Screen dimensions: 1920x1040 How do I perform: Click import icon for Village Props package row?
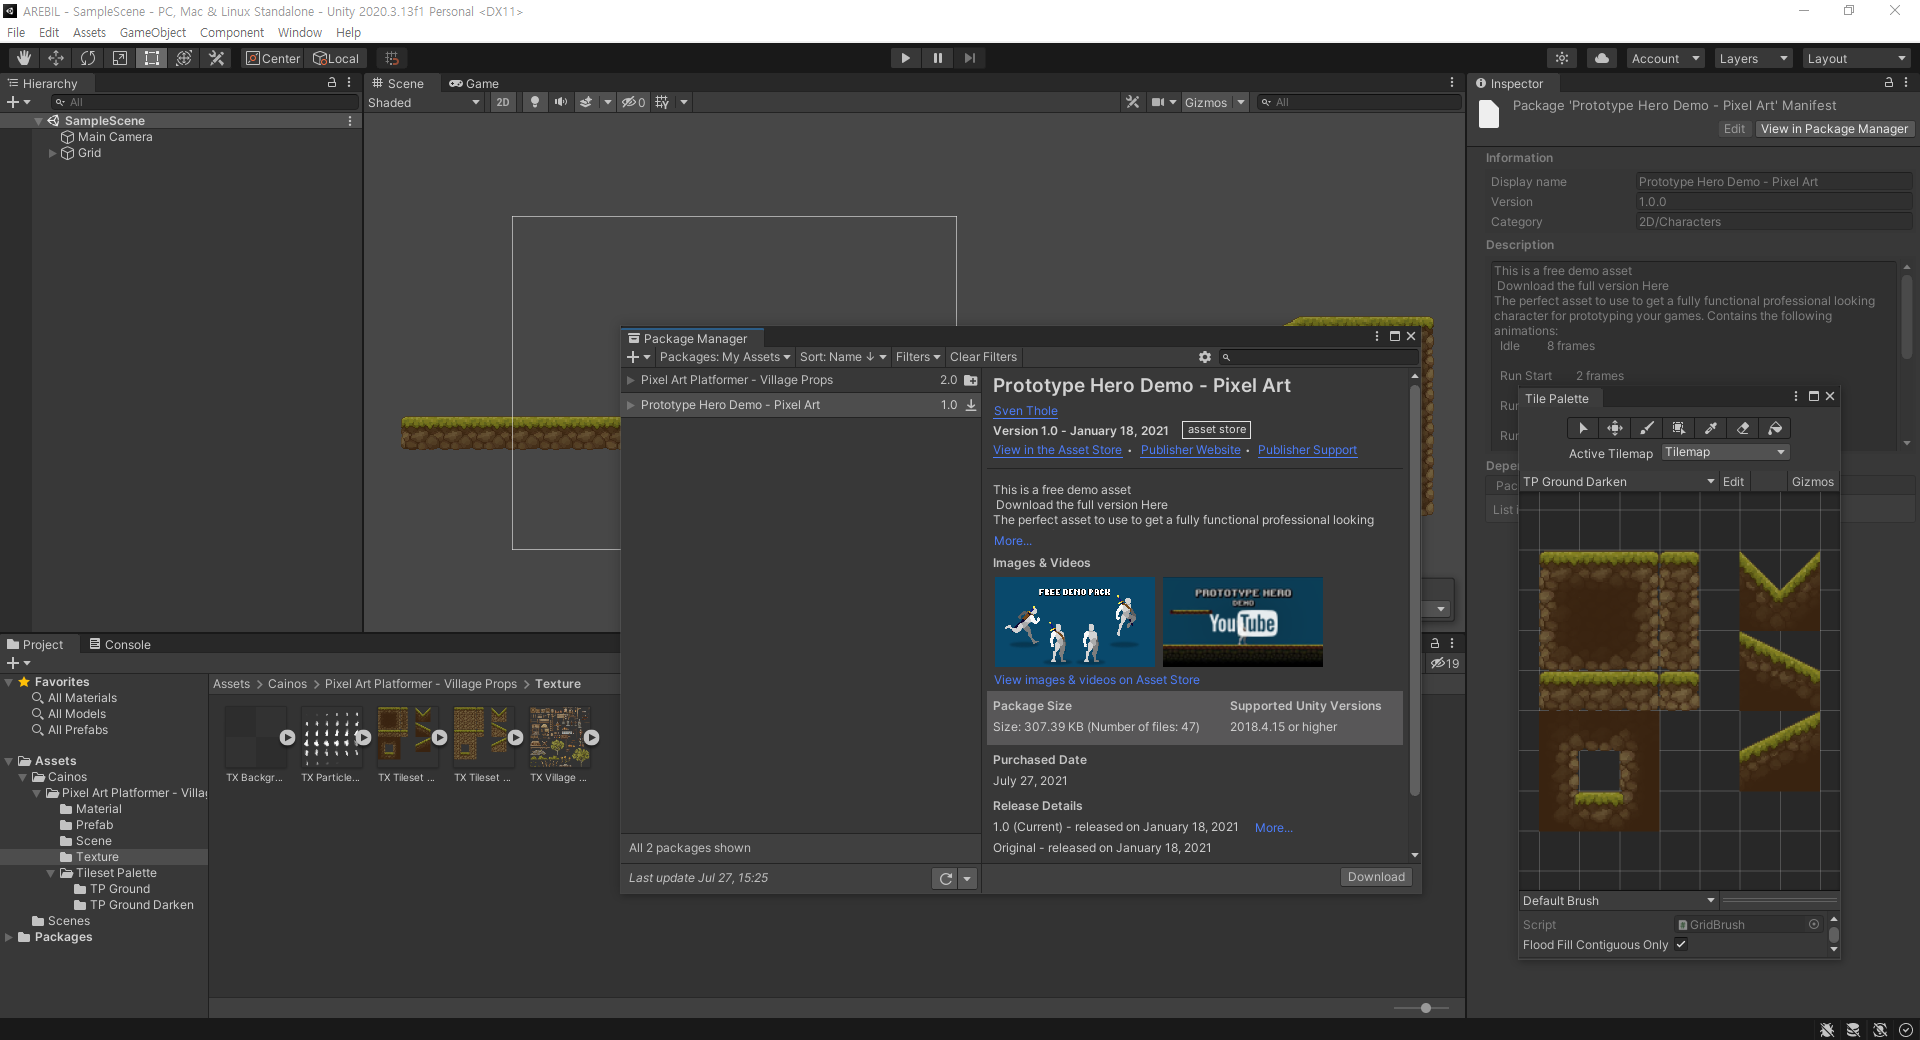[x=970, y=380]
